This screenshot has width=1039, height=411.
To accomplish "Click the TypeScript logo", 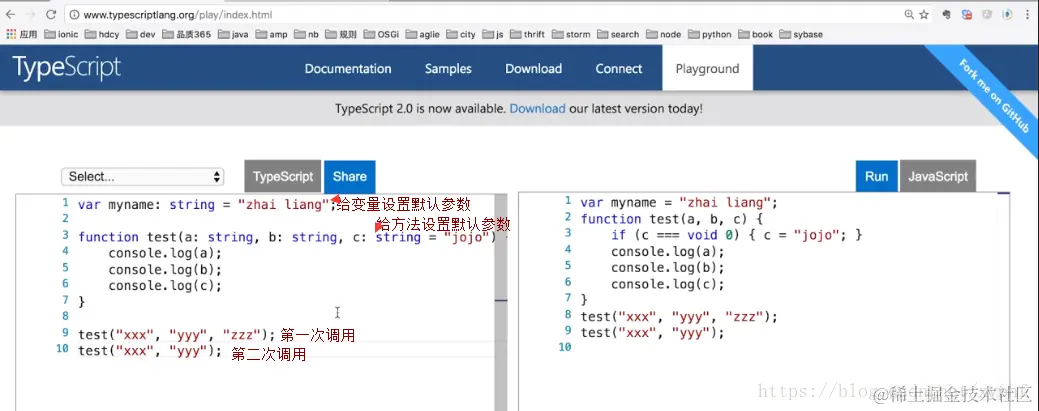I will pos(66,68).
